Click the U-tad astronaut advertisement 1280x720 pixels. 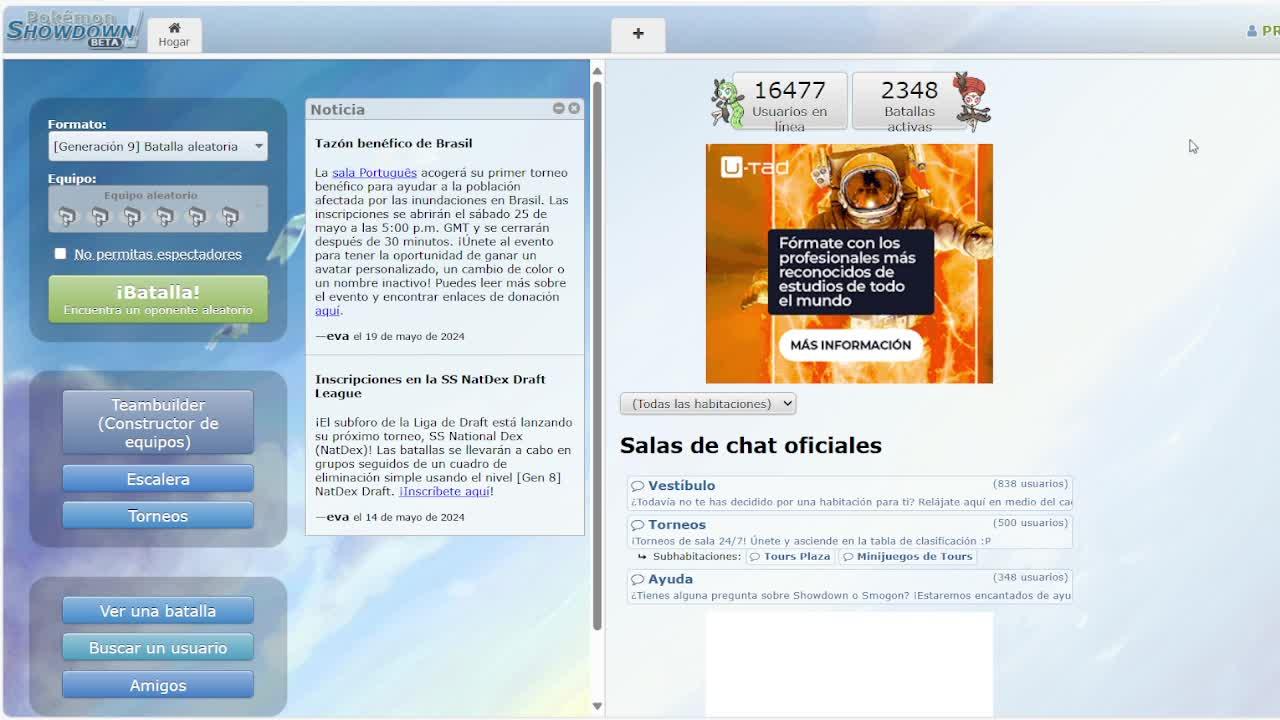849,263
